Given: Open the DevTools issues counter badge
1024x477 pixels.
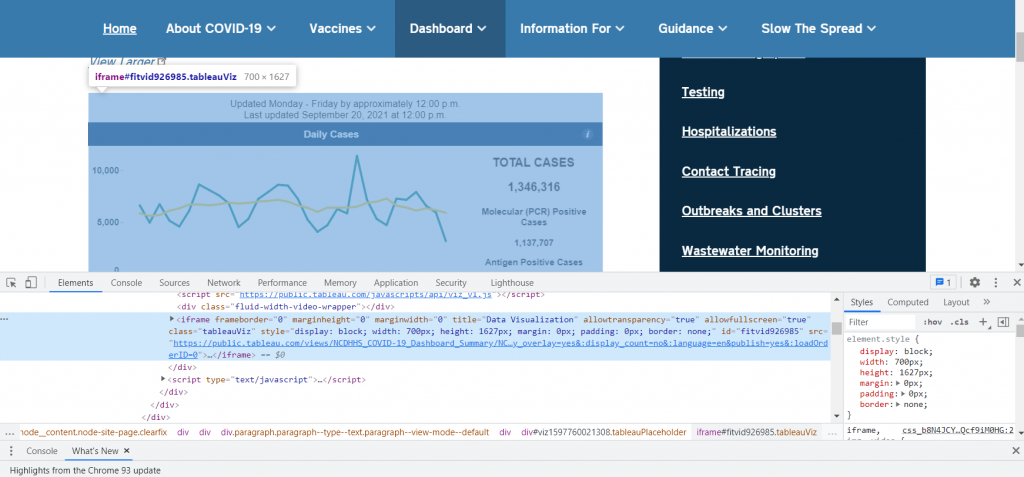Looking at the screenshot, I should pyautogui.click(x=944, y=282).
